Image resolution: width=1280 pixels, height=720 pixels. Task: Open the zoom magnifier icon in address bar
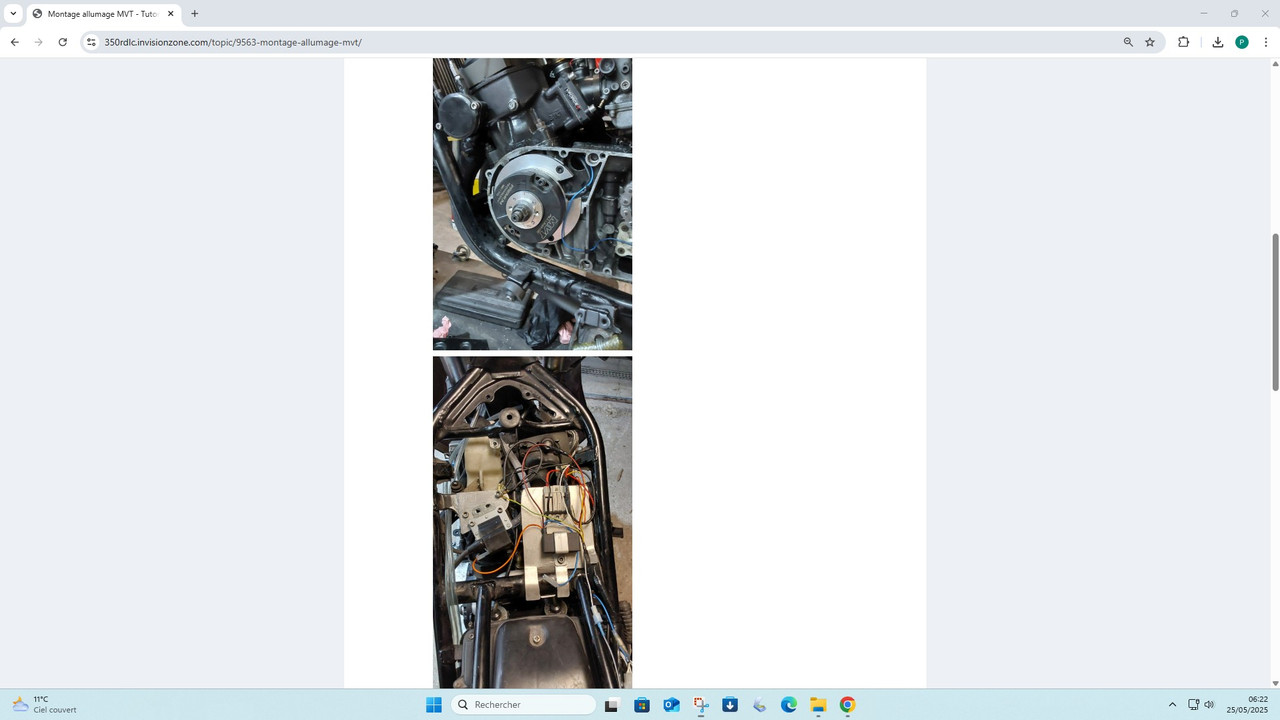tap(1128, 42)
